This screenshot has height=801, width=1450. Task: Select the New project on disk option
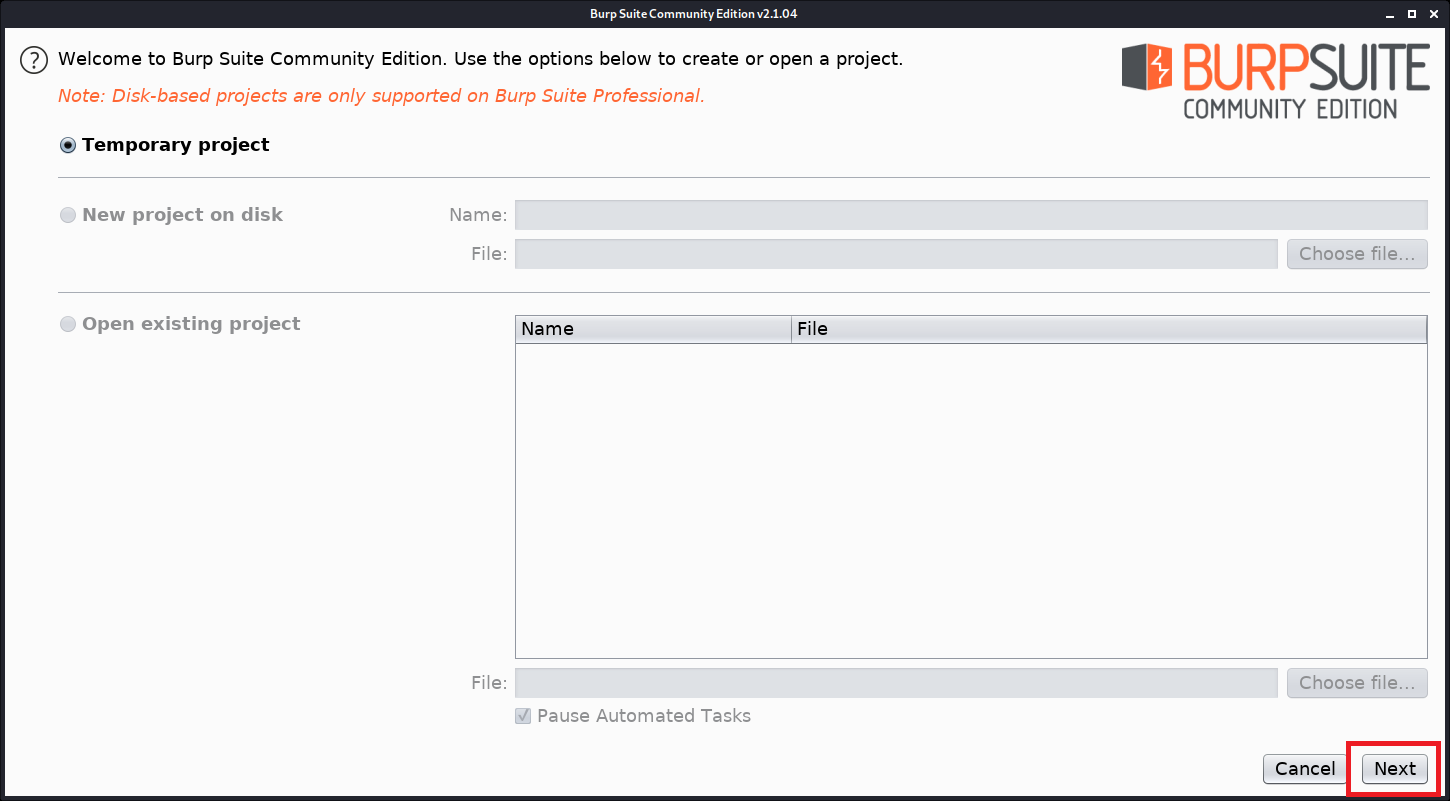68,215
